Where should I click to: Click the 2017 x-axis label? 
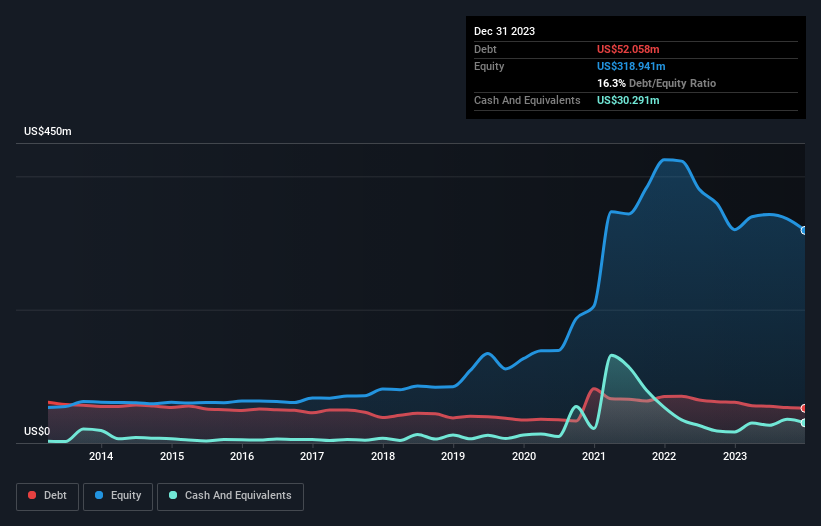tap(312, 456)
